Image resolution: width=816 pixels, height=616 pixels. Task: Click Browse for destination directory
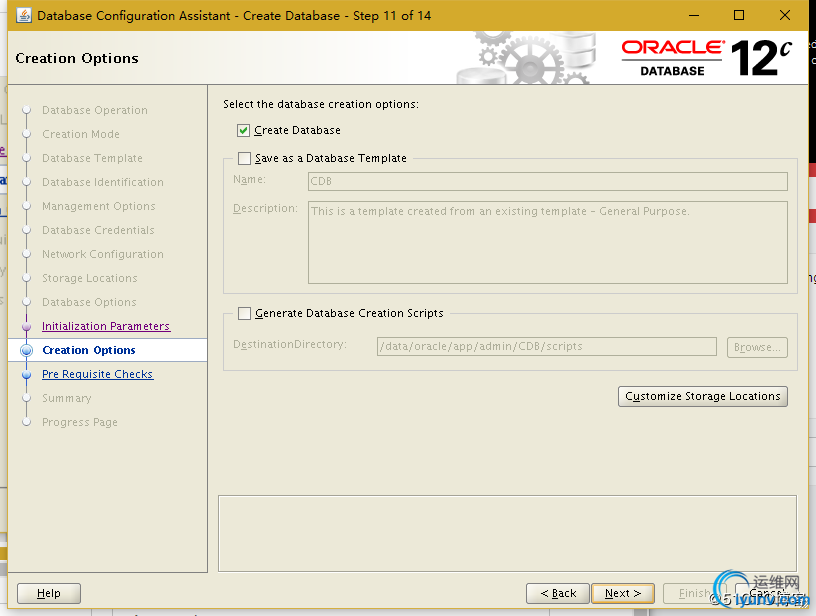click(756, 348)
